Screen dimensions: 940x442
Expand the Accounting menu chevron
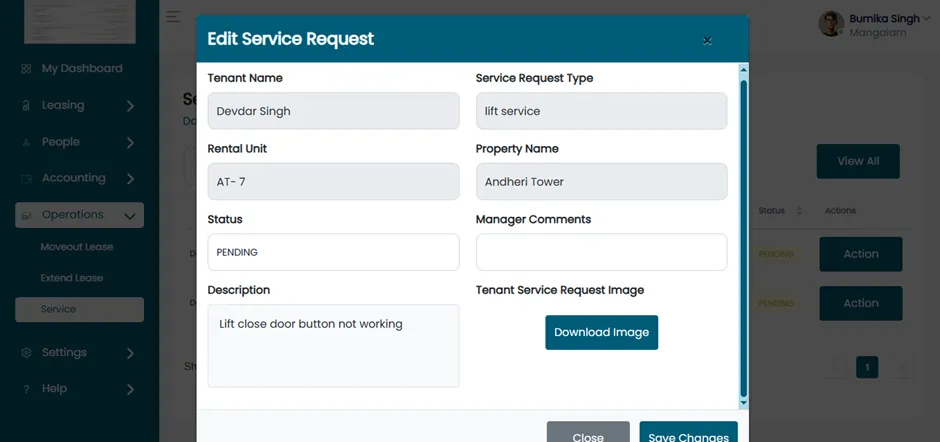(130, 179)
